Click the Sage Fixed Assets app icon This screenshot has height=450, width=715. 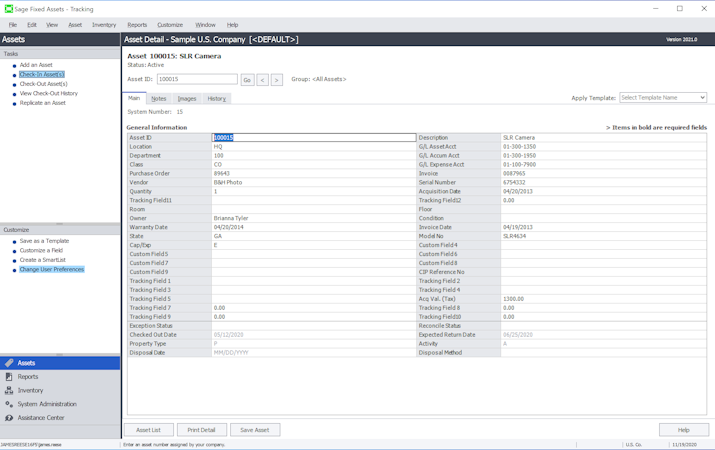coord(8,9)
